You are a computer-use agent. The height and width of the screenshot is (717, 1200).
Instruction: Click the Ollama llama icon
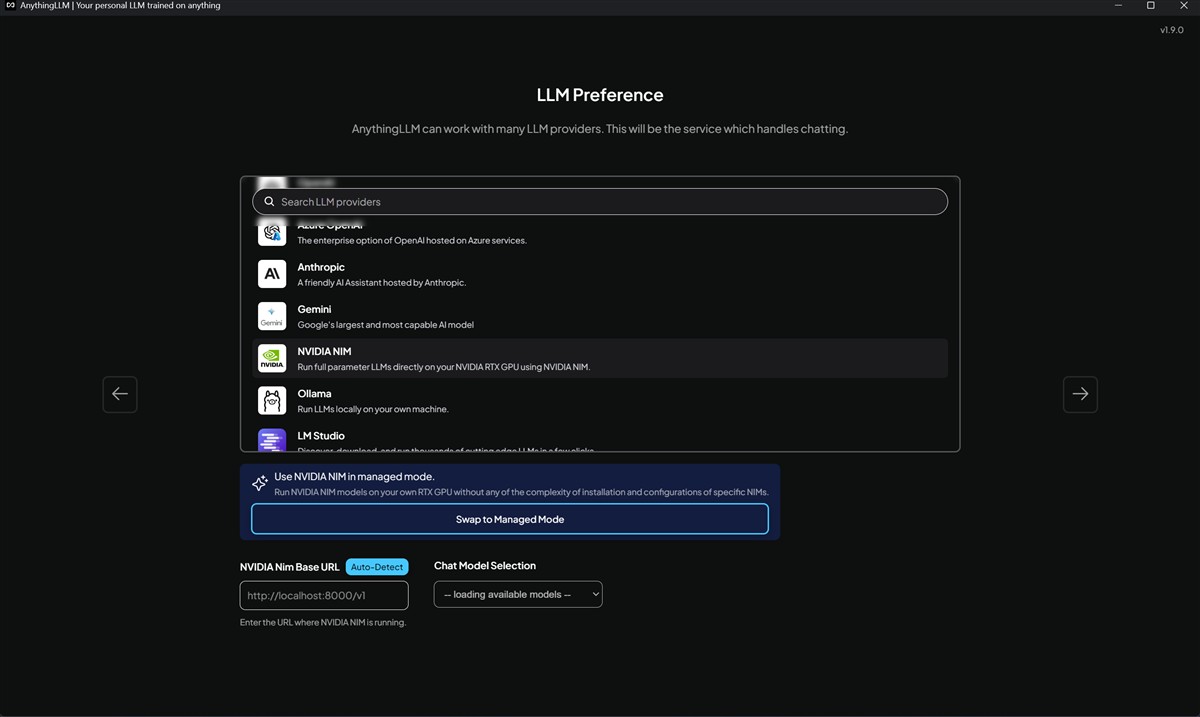pos(272,400)
